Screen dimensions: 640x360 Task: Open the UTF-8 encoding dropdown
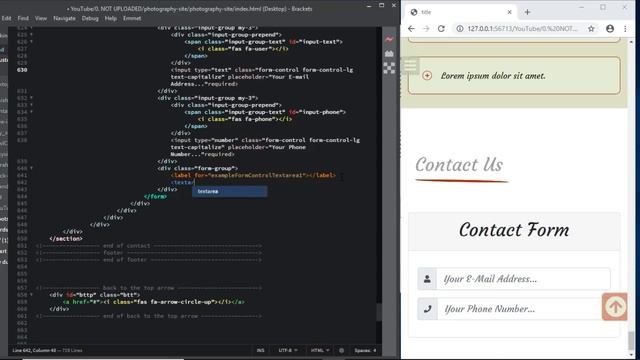click(288, 350)
